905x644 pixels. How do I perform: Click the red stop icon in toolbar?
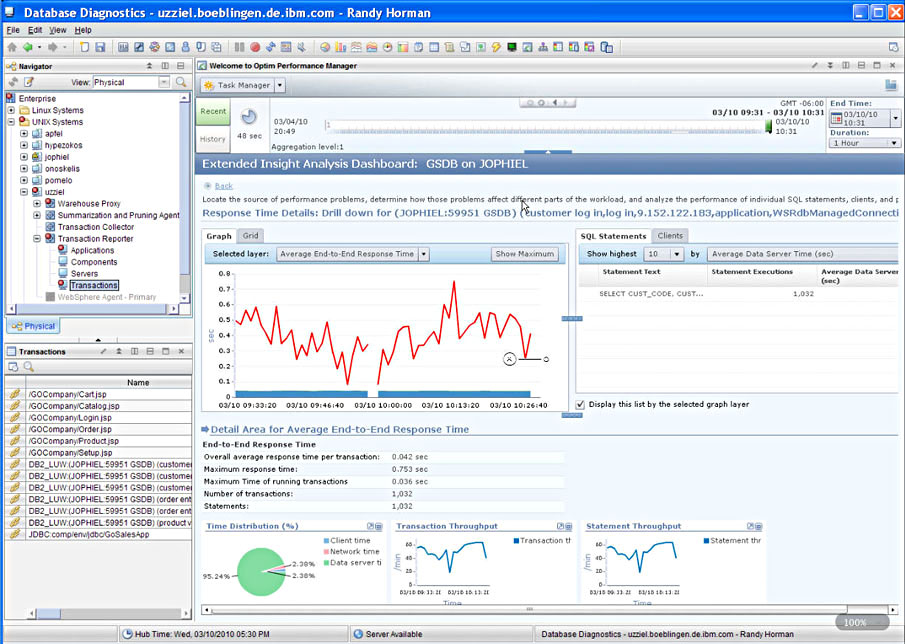[x=255, y=47]
